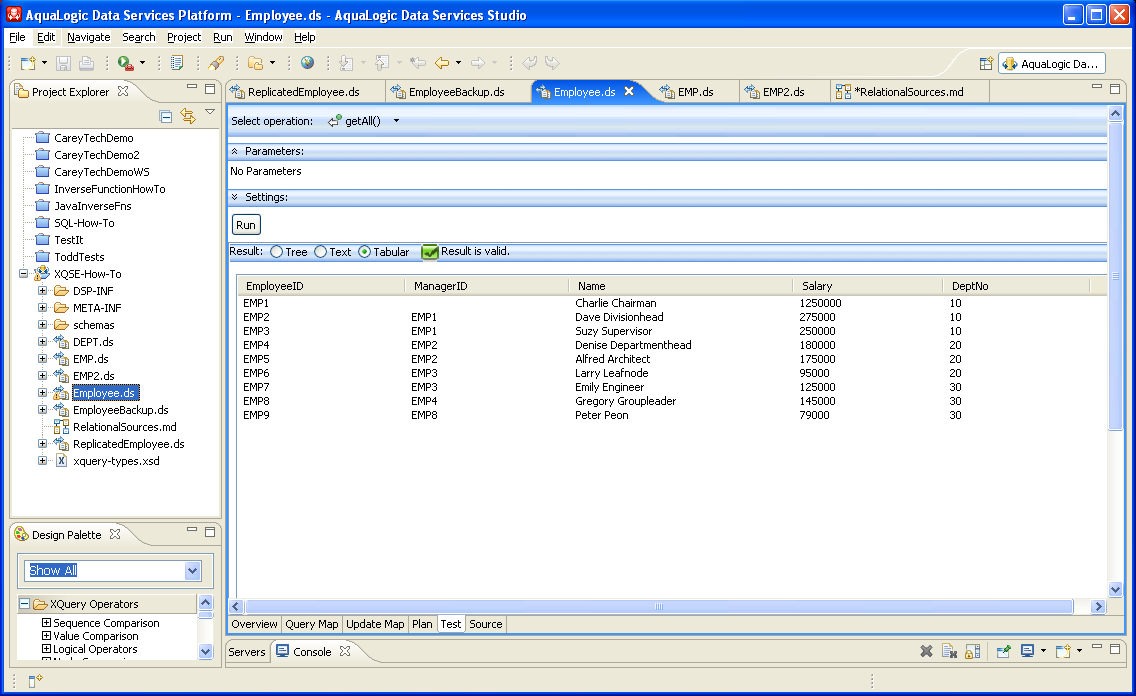This screenshot has height=696, width=1136.
Task: Select the Tabular result radio button
Action: (x=364, y=252)
